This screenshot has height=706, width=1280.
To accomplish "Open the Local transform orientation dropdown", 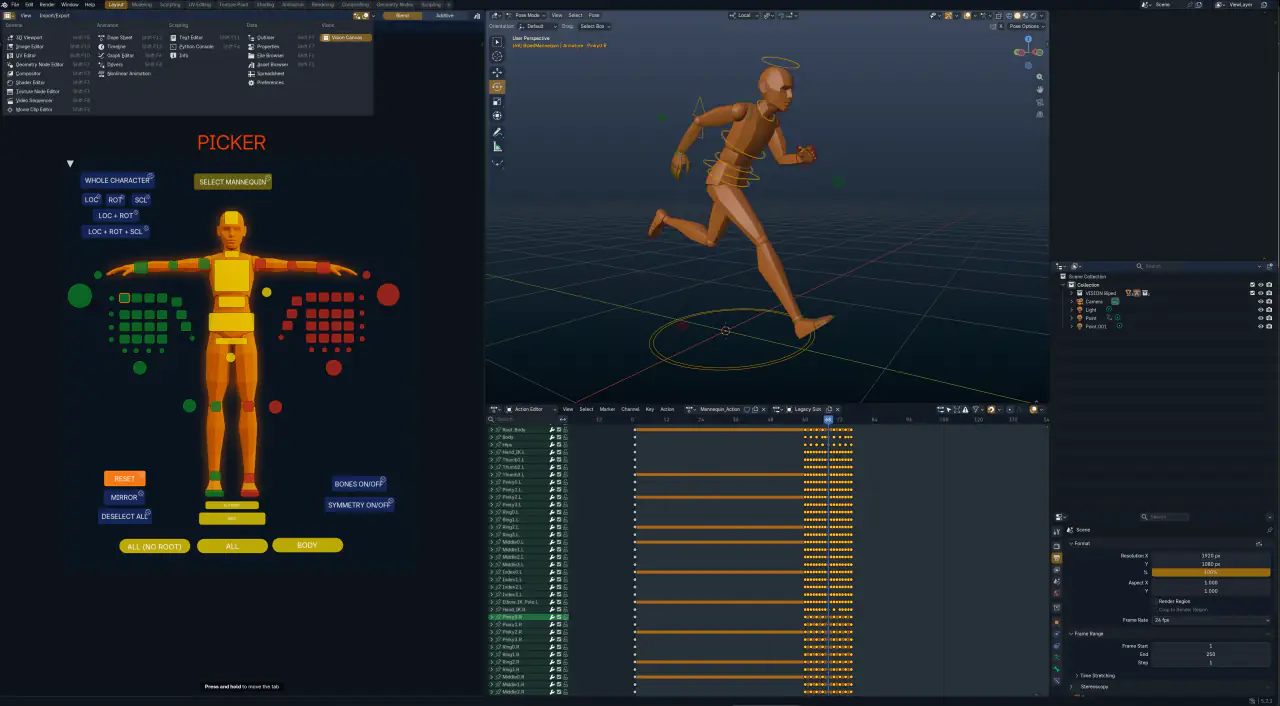I will (745, 15).
